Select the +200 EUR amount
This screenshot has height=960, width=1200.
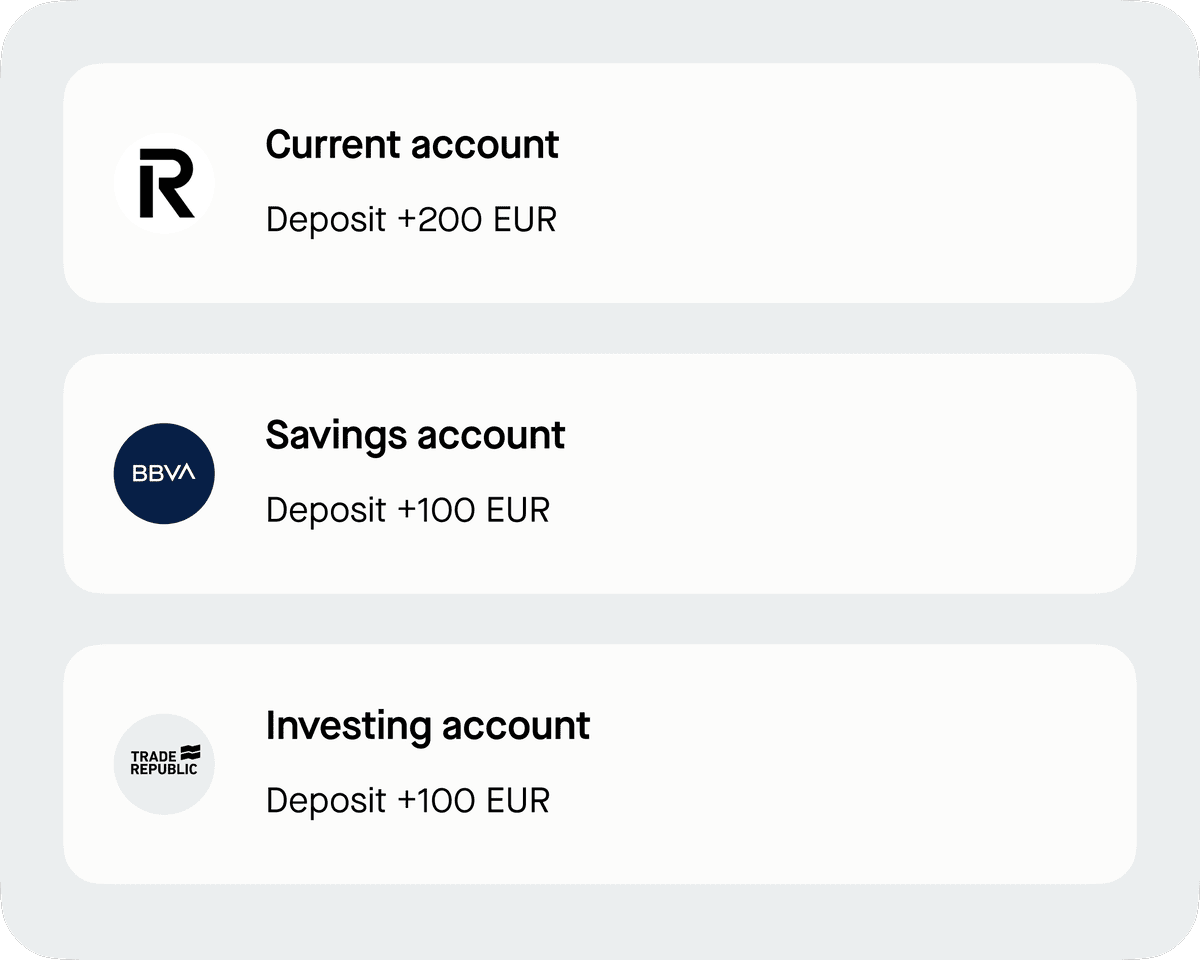477,220
